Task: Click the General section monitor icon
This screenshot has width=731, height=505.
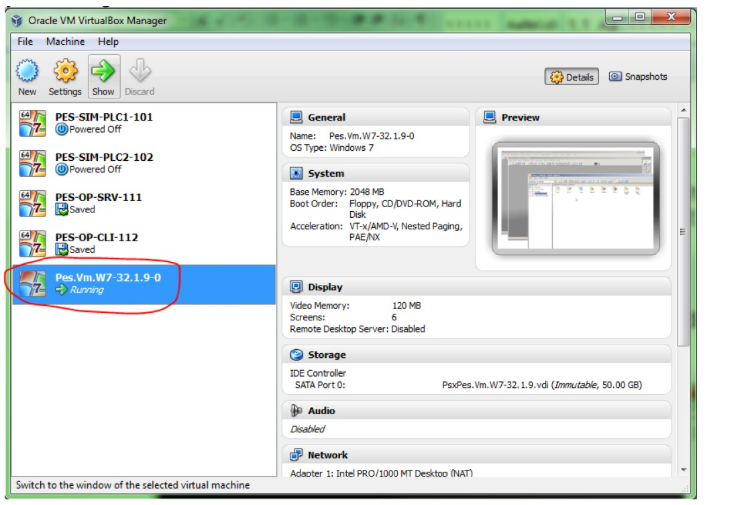Action: pos(297,117)
